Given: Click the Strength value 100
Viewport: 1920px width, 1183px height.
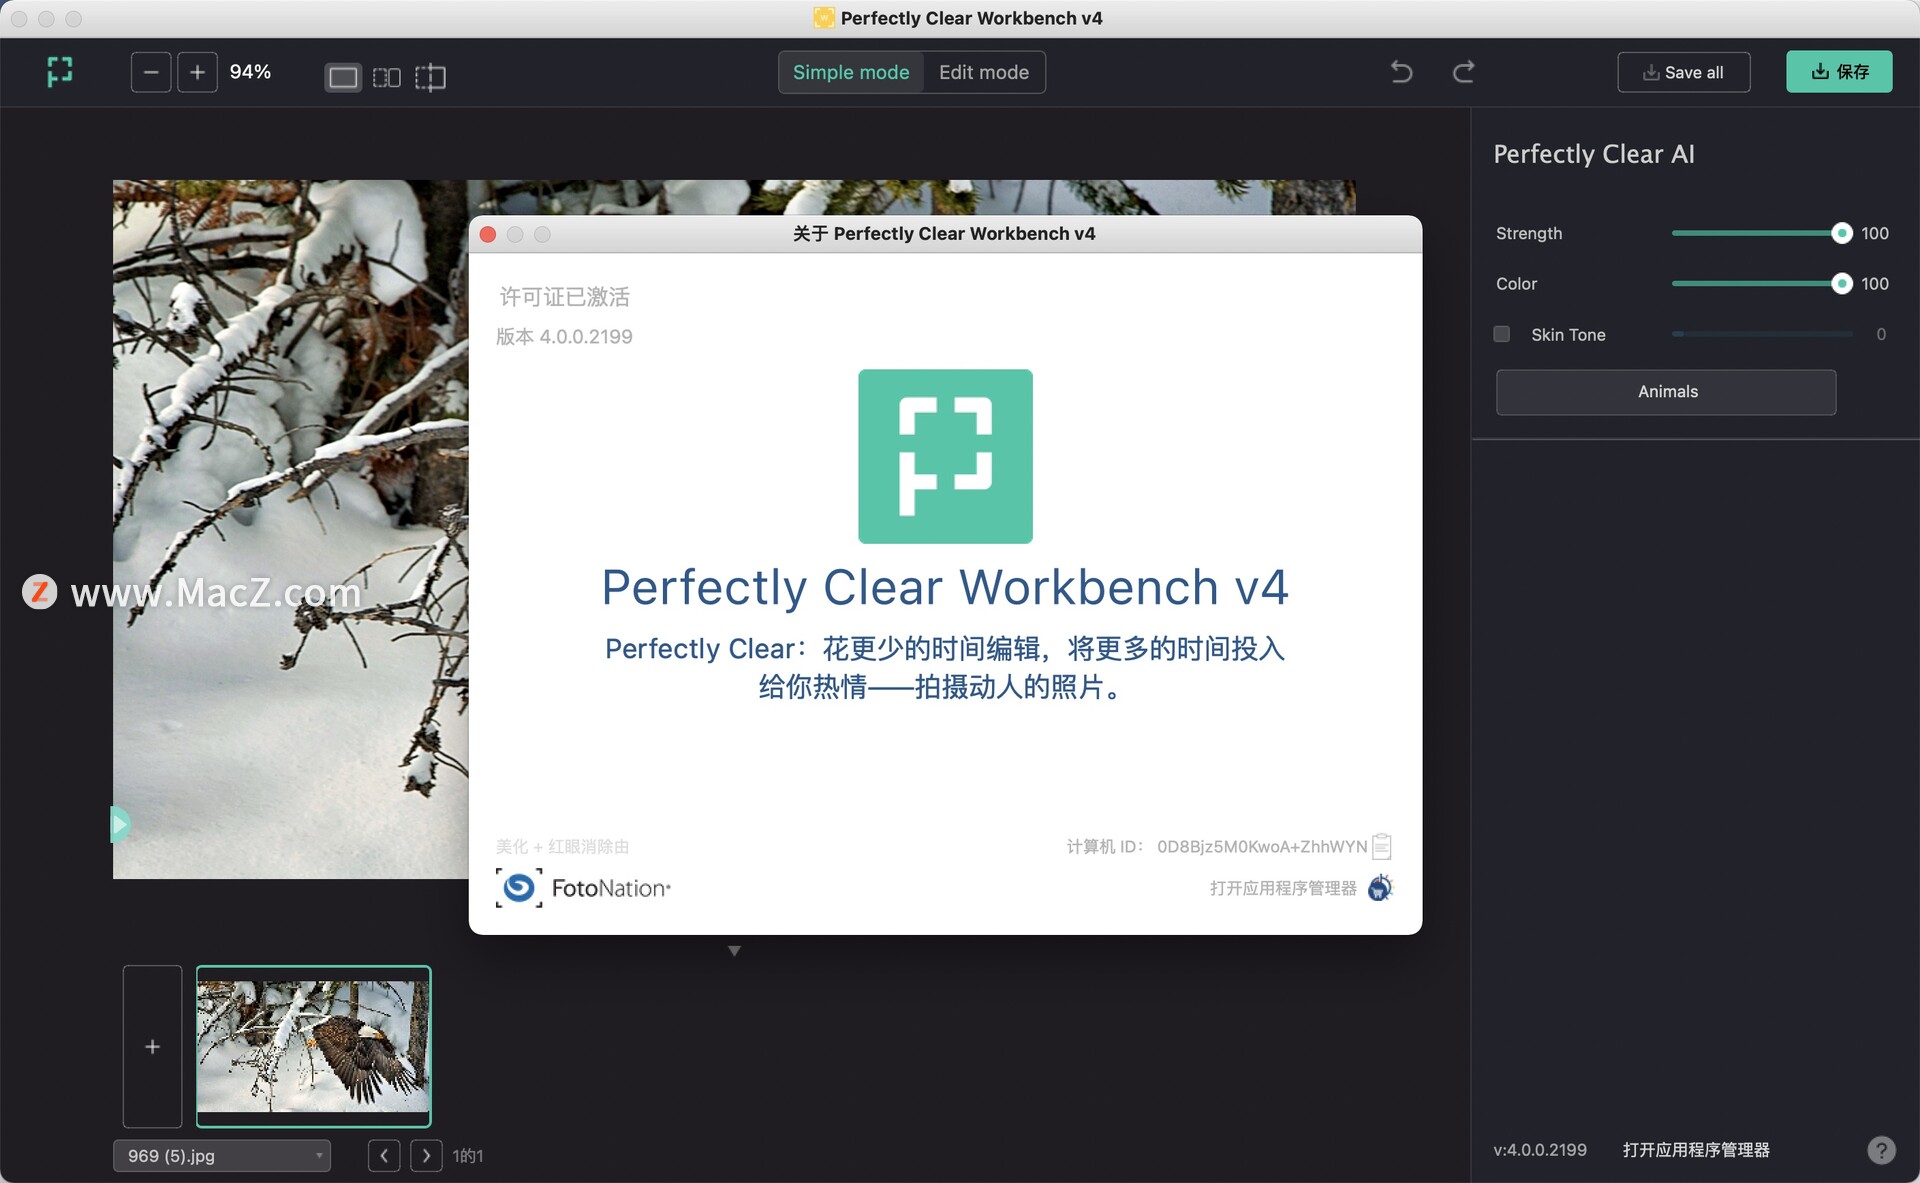Looking at the screenshot, I should pyautogui.click(x=1875, y=233).
